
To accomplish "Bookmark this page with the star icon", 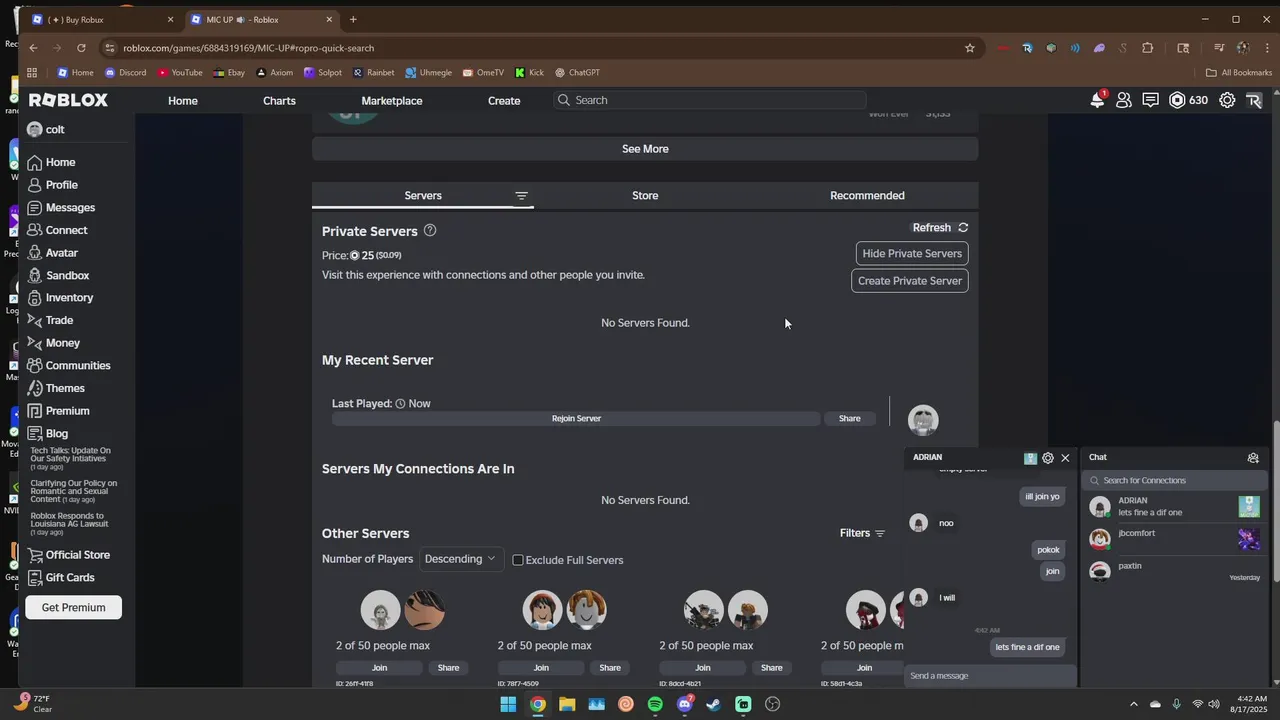I will pos(969,48).
